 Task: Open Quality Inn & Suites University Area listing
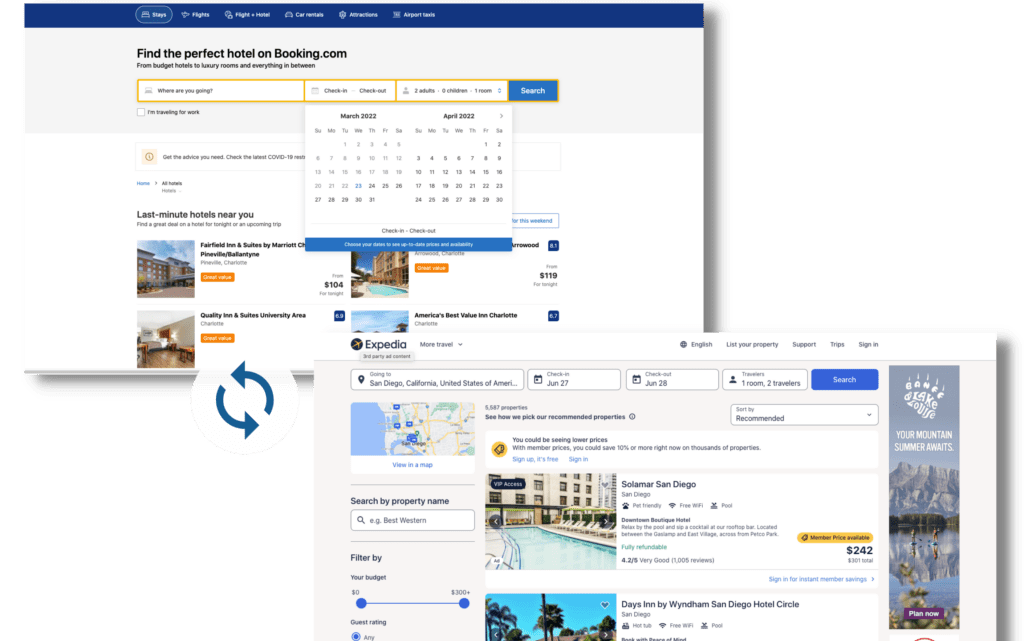tap(253, 315)
